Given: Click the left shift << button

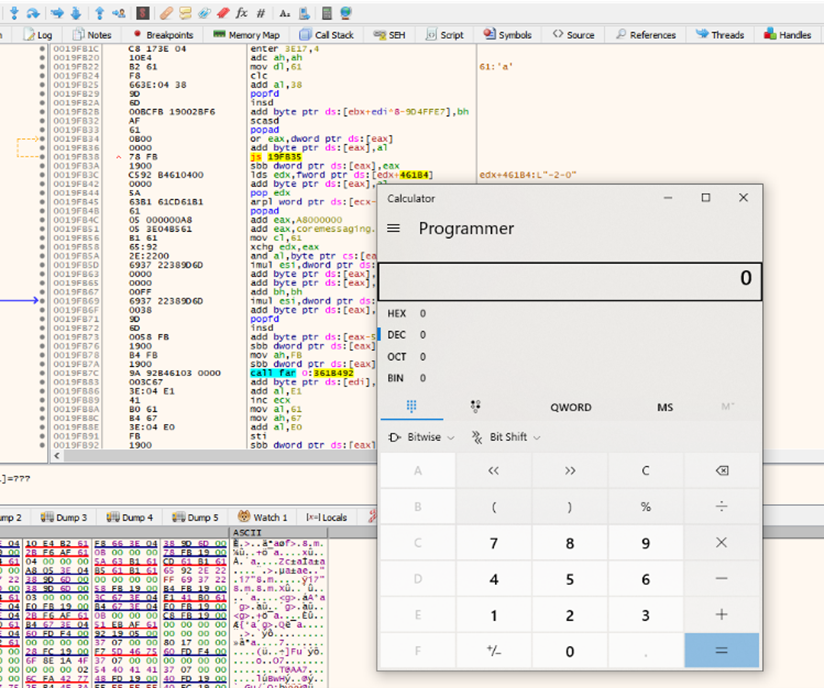Looking at the screenshot, I should pos(493,470).
